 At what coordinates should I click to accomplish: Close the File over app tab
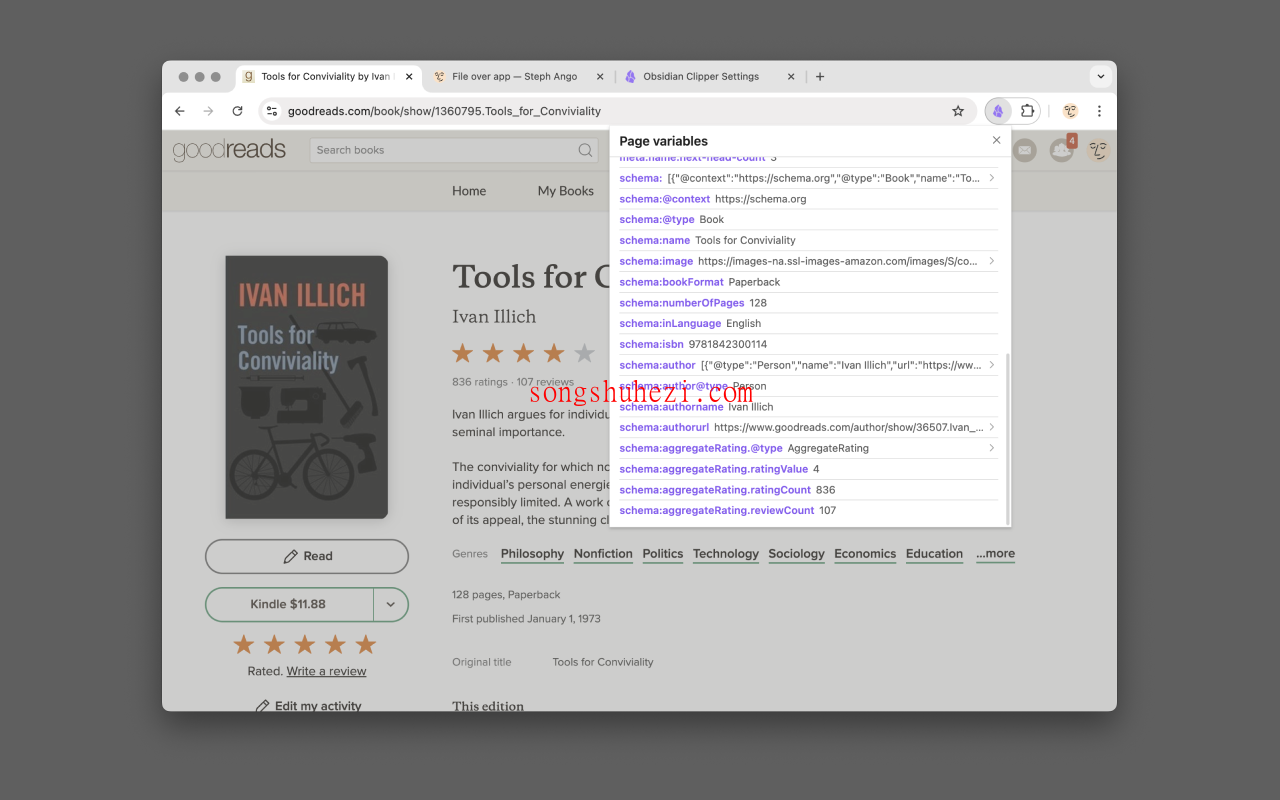(600, 76)
